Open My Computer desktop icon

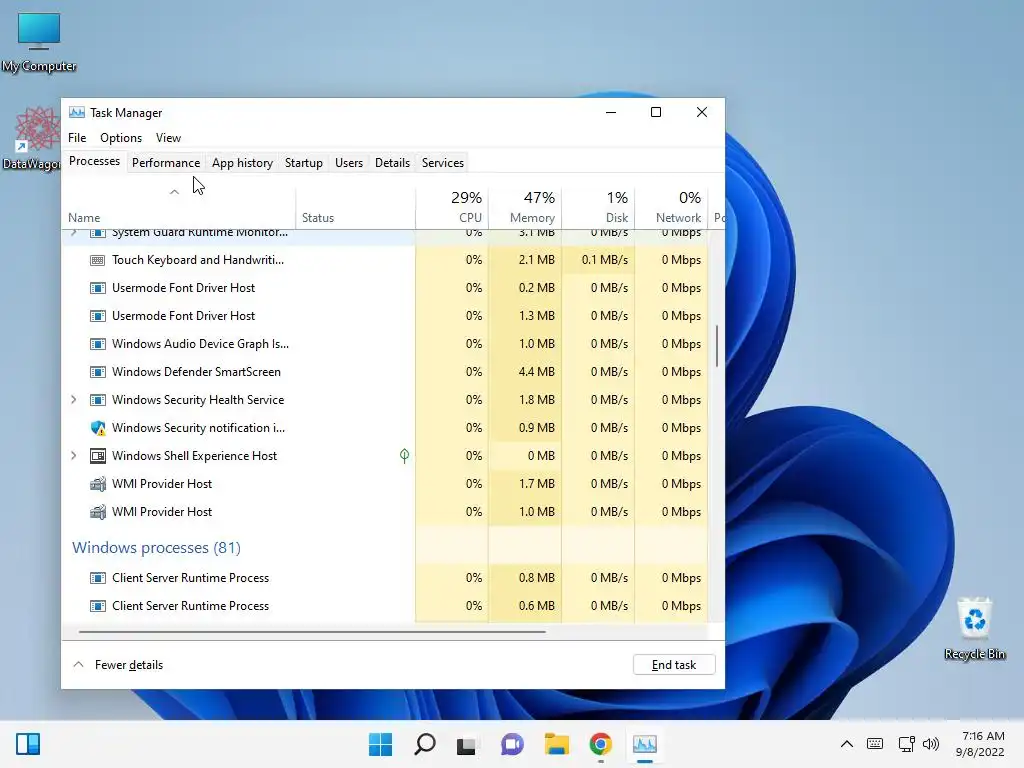39,42
